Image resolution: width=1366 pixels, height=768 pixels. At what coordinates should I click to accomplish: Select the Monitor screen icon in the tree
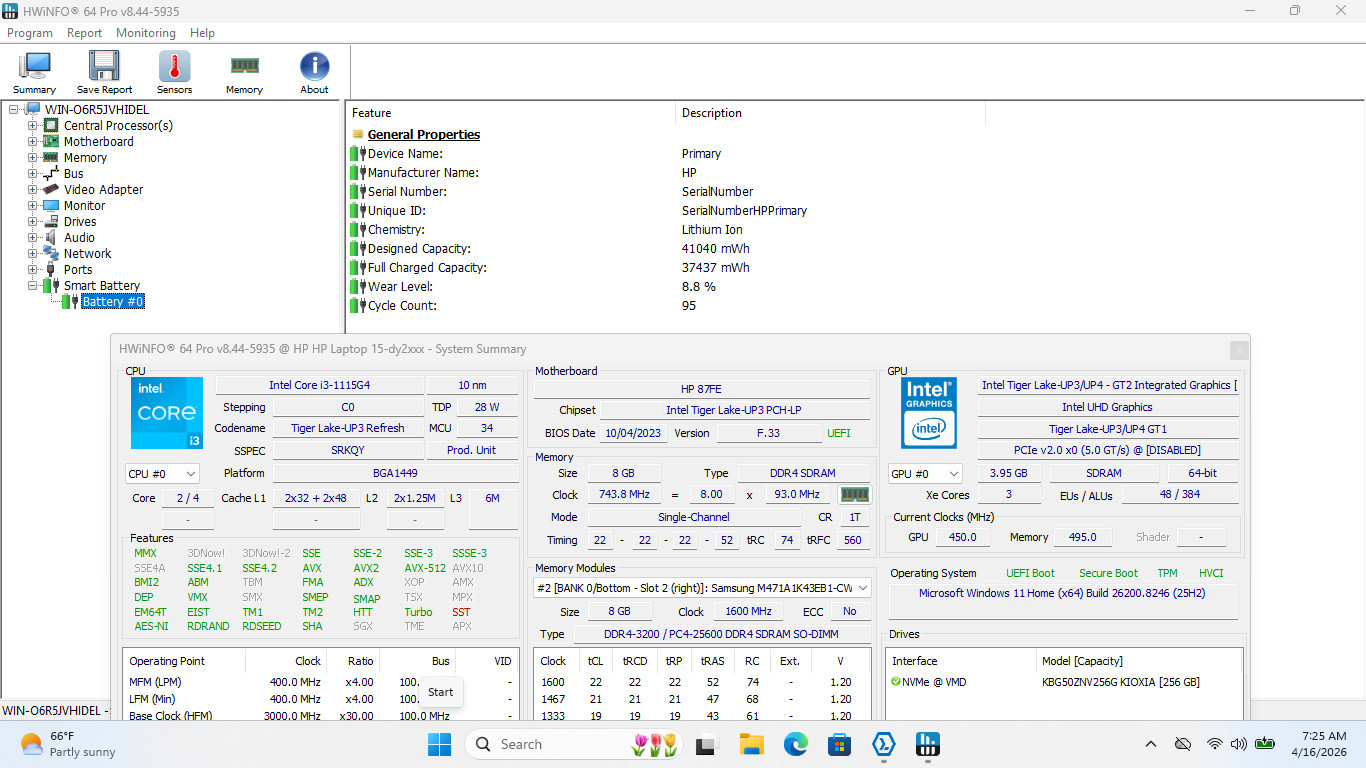coord(51,205)
